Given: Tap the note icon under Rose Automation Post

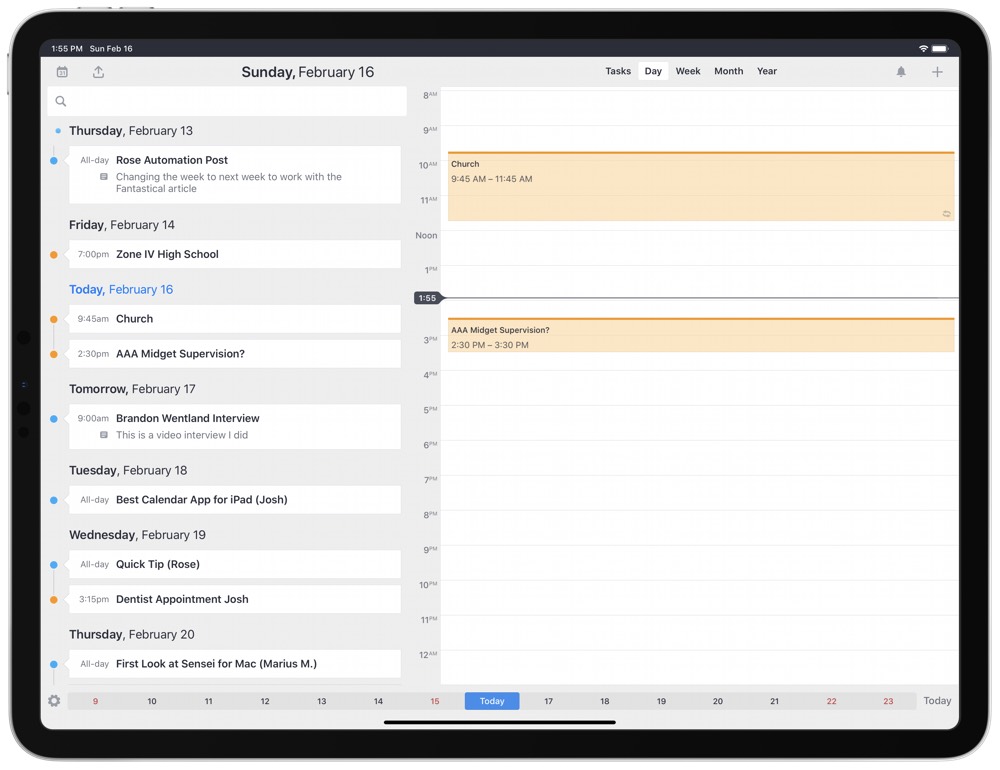Looking at the screenshot, I should tap(104, 177).
